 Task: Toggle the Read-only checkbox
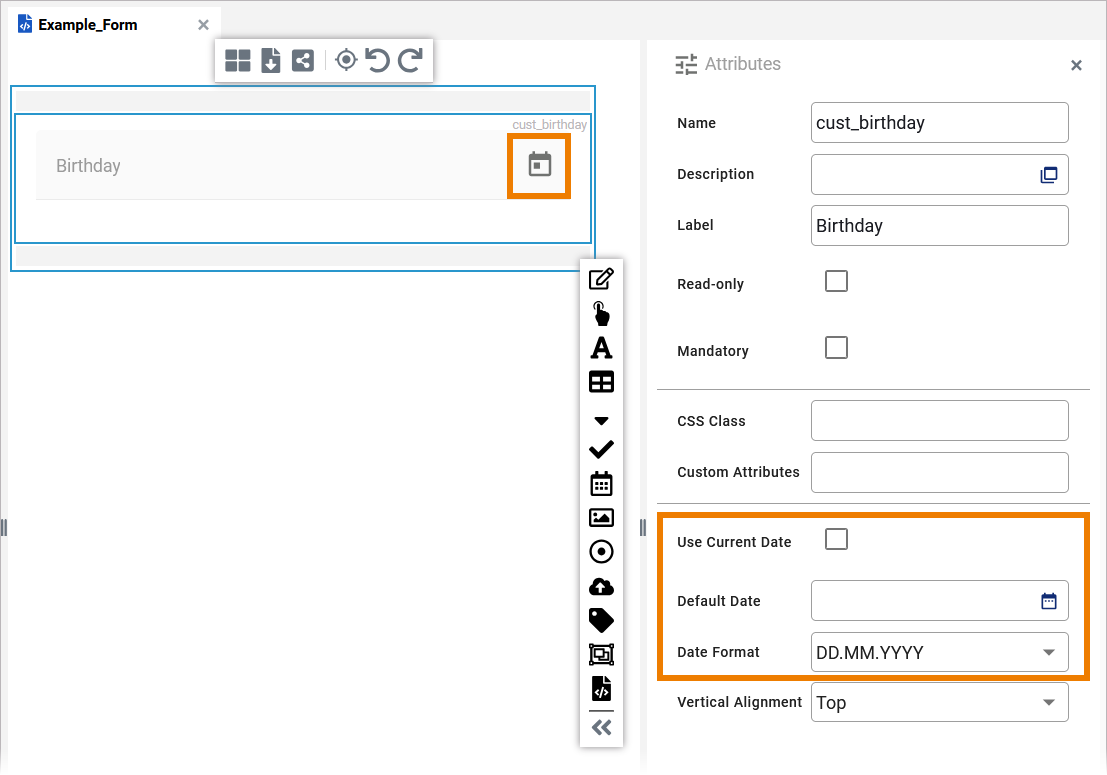(x=837, y=282)
